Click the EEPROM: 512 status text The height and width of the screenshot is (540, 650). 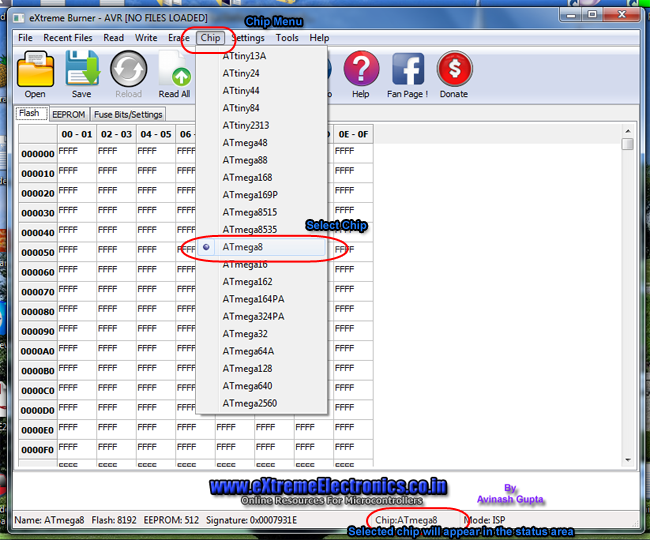click(x=171, y=520)
